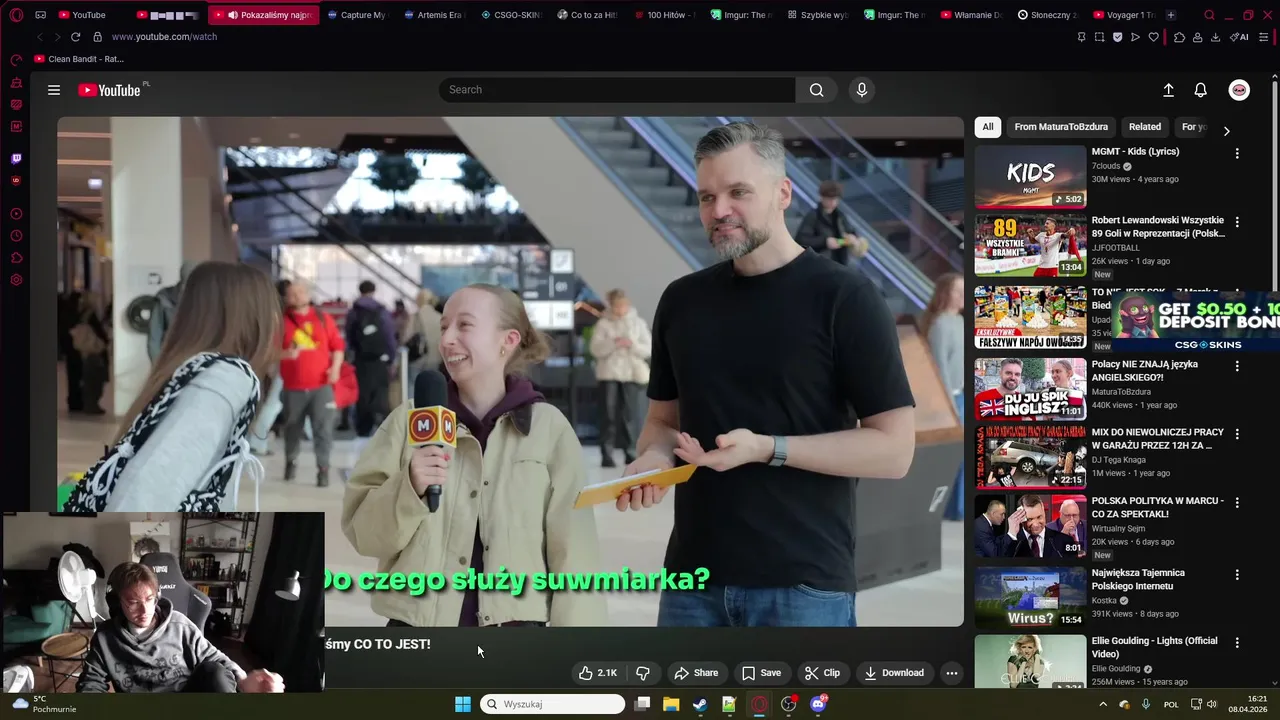Open the three-dot more actions under video

pyautogui.click(x=952, y=673)
